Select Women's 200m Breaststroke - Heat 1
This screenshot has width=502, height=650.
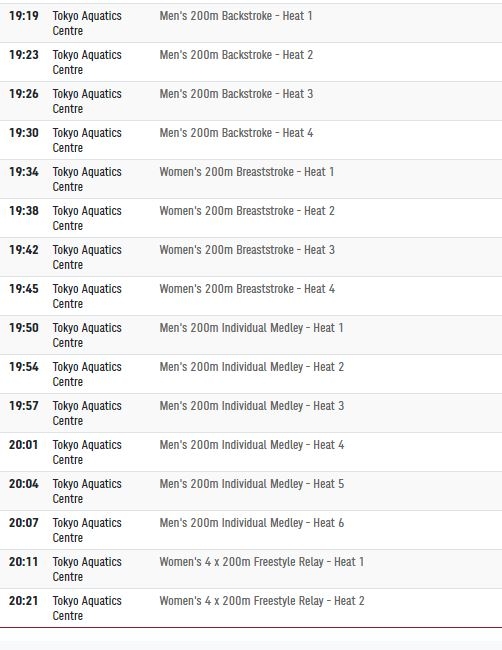click(247, 172)
